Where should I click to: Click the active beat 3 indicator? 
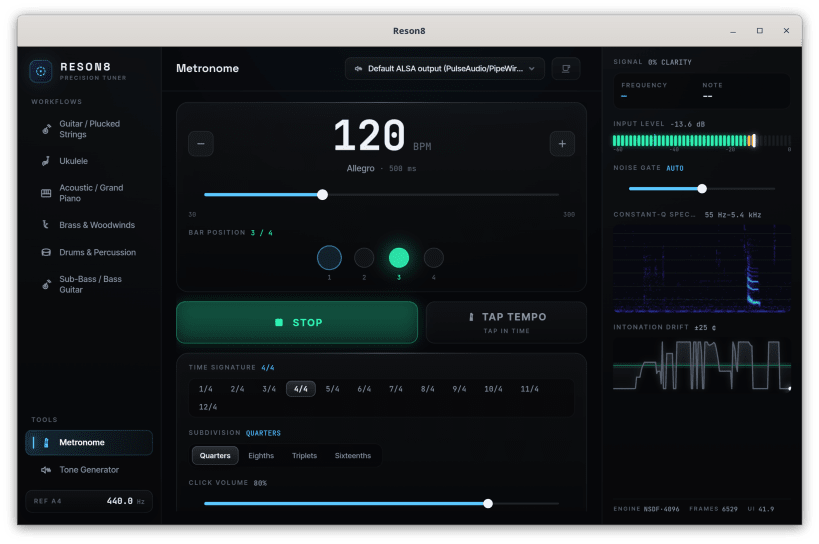coord(399,258)
